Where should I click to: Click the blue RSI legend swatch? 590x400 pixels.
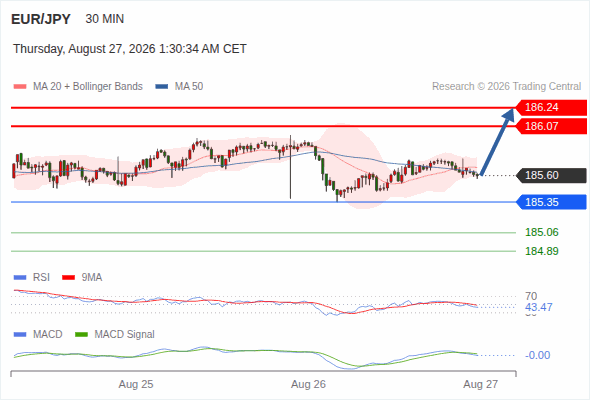[x=20, y=278]
